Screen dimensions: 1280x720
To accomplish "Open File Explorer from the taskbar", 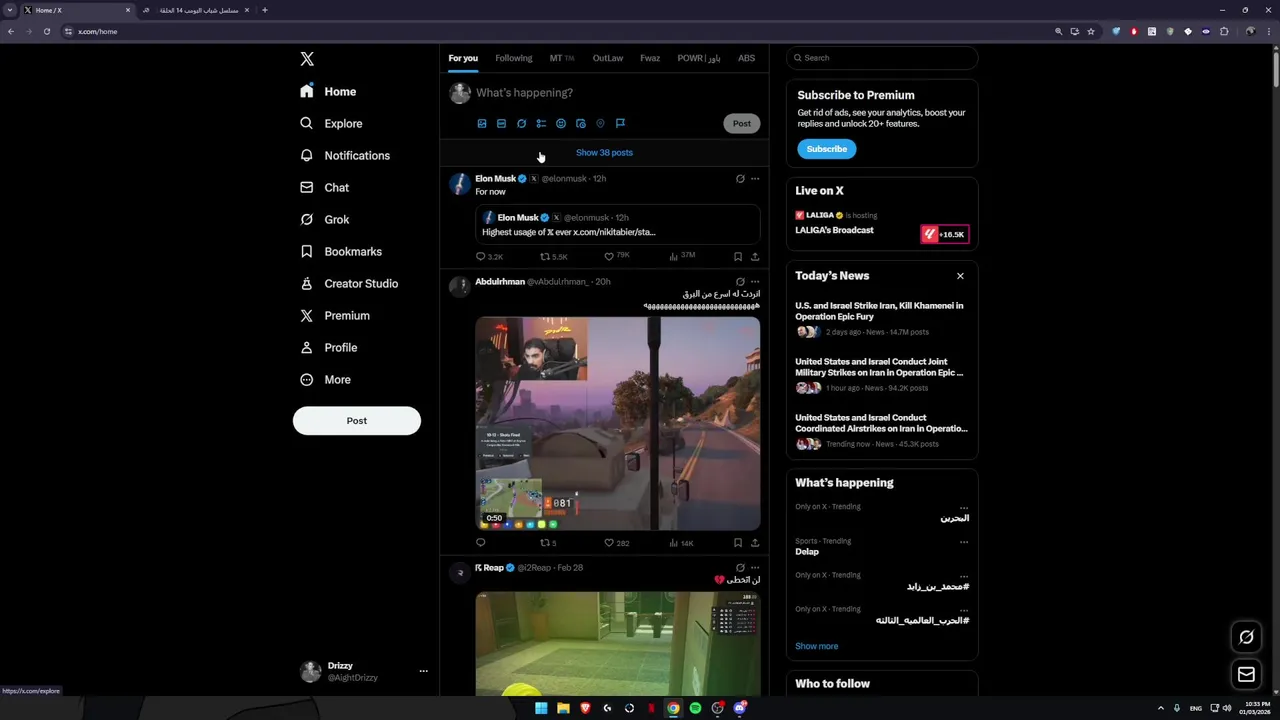I will click(563, 708).
